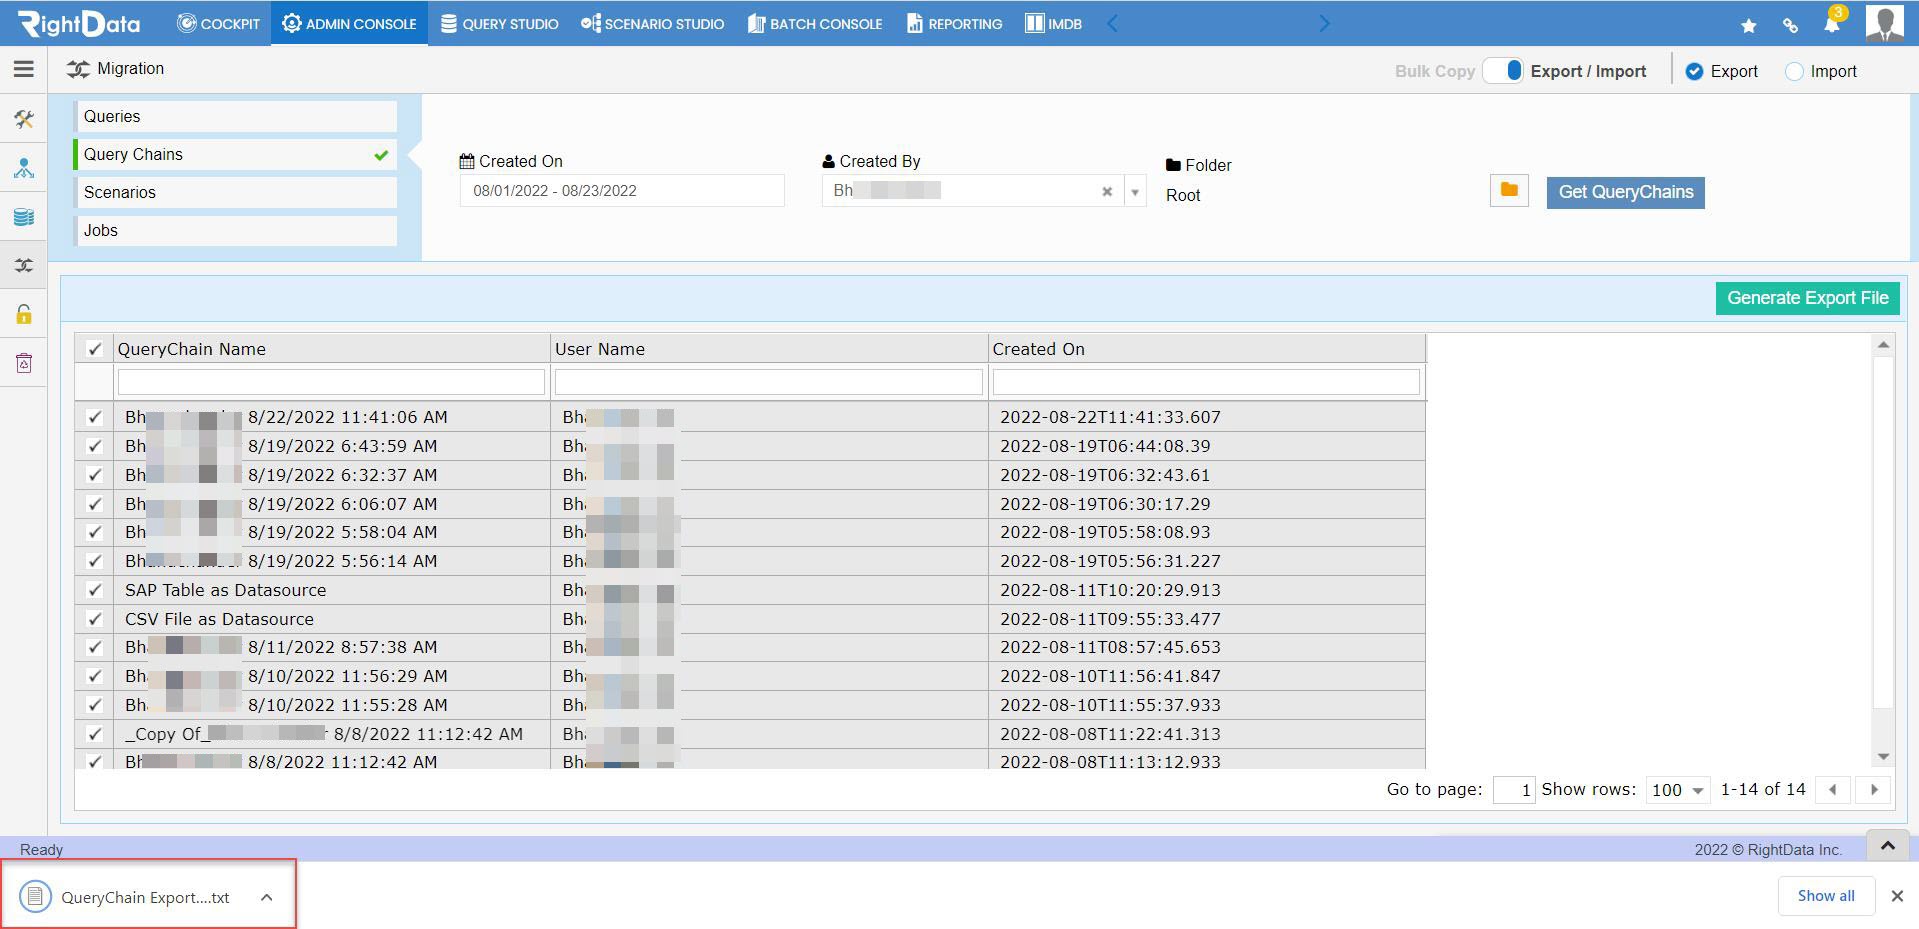The height and width of the screenshot is (929, 1919).
Task: Click inside the QueryChain Name filter field
Action: (x=330, y=381)
